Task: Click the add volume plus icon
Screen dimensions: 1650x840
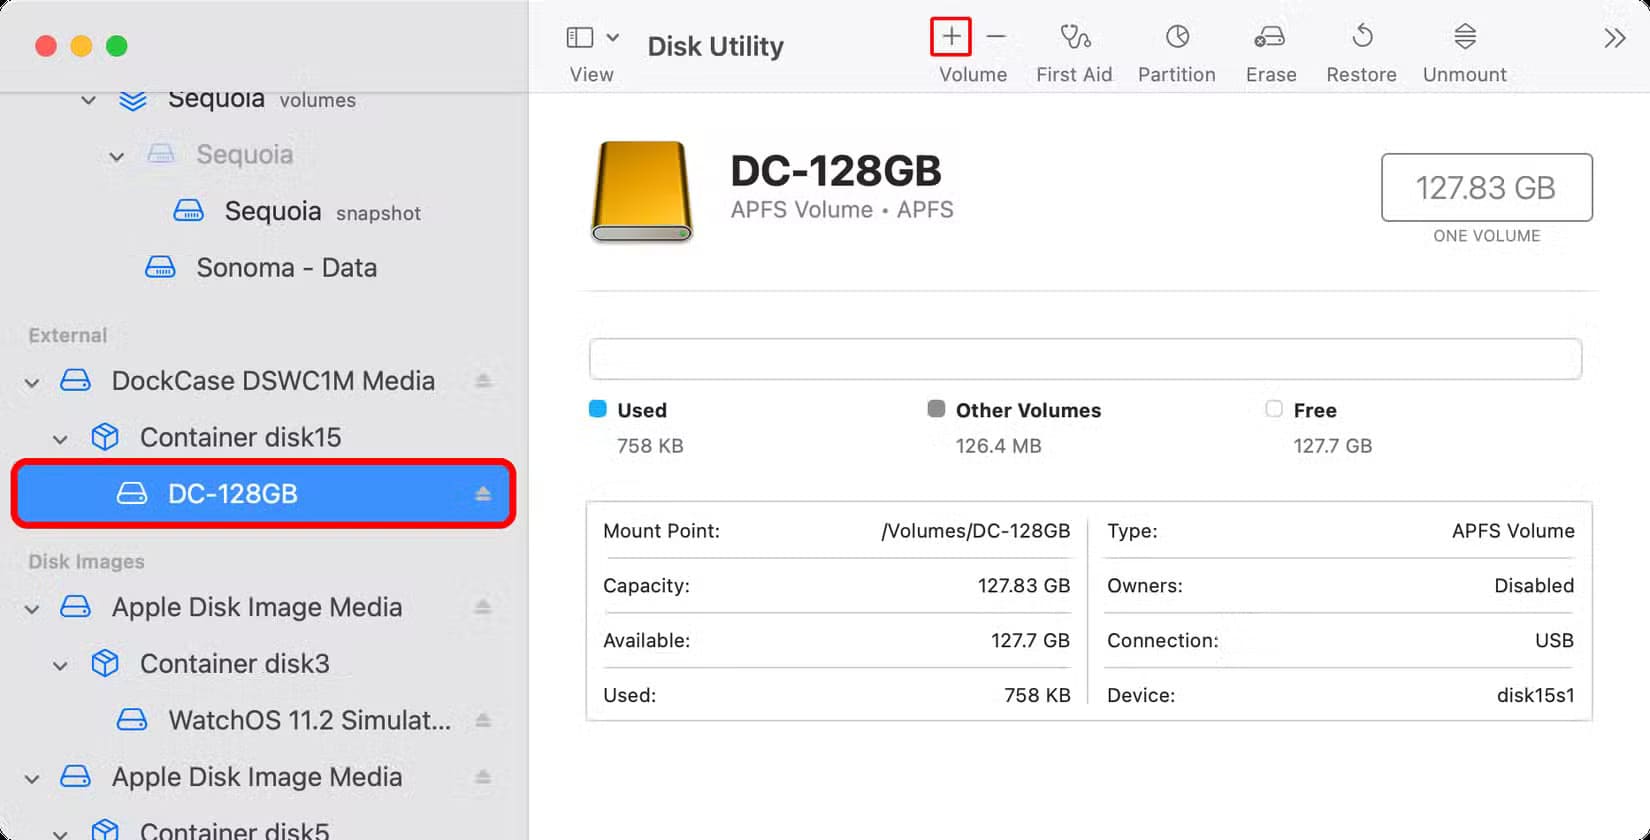Action: coord(950,38)
